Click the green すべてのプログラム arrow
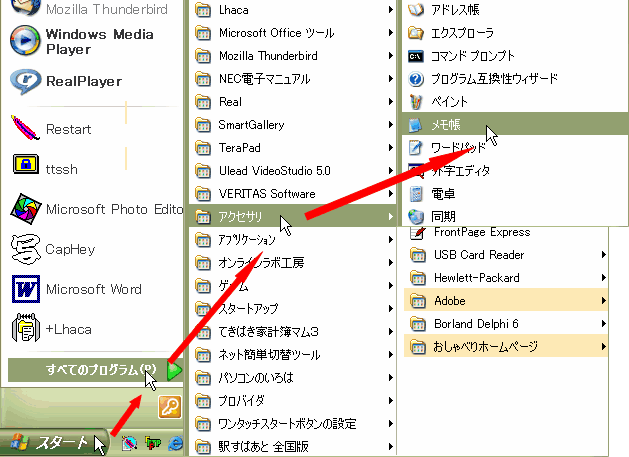Screen dimensions: 629x457 [x=174, y=370]
